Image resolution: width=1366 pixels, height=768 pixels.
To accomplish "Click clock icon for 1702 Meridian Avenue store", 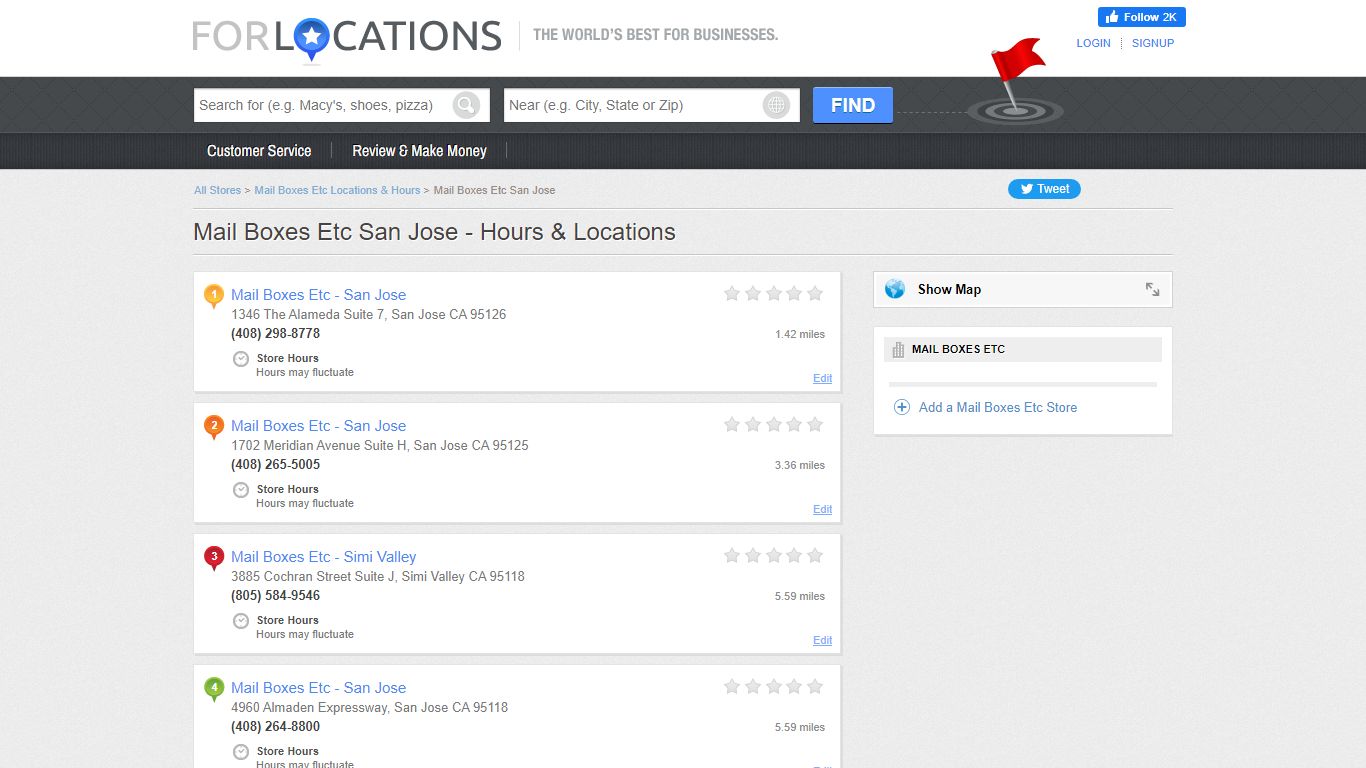I will coord(241,490).
